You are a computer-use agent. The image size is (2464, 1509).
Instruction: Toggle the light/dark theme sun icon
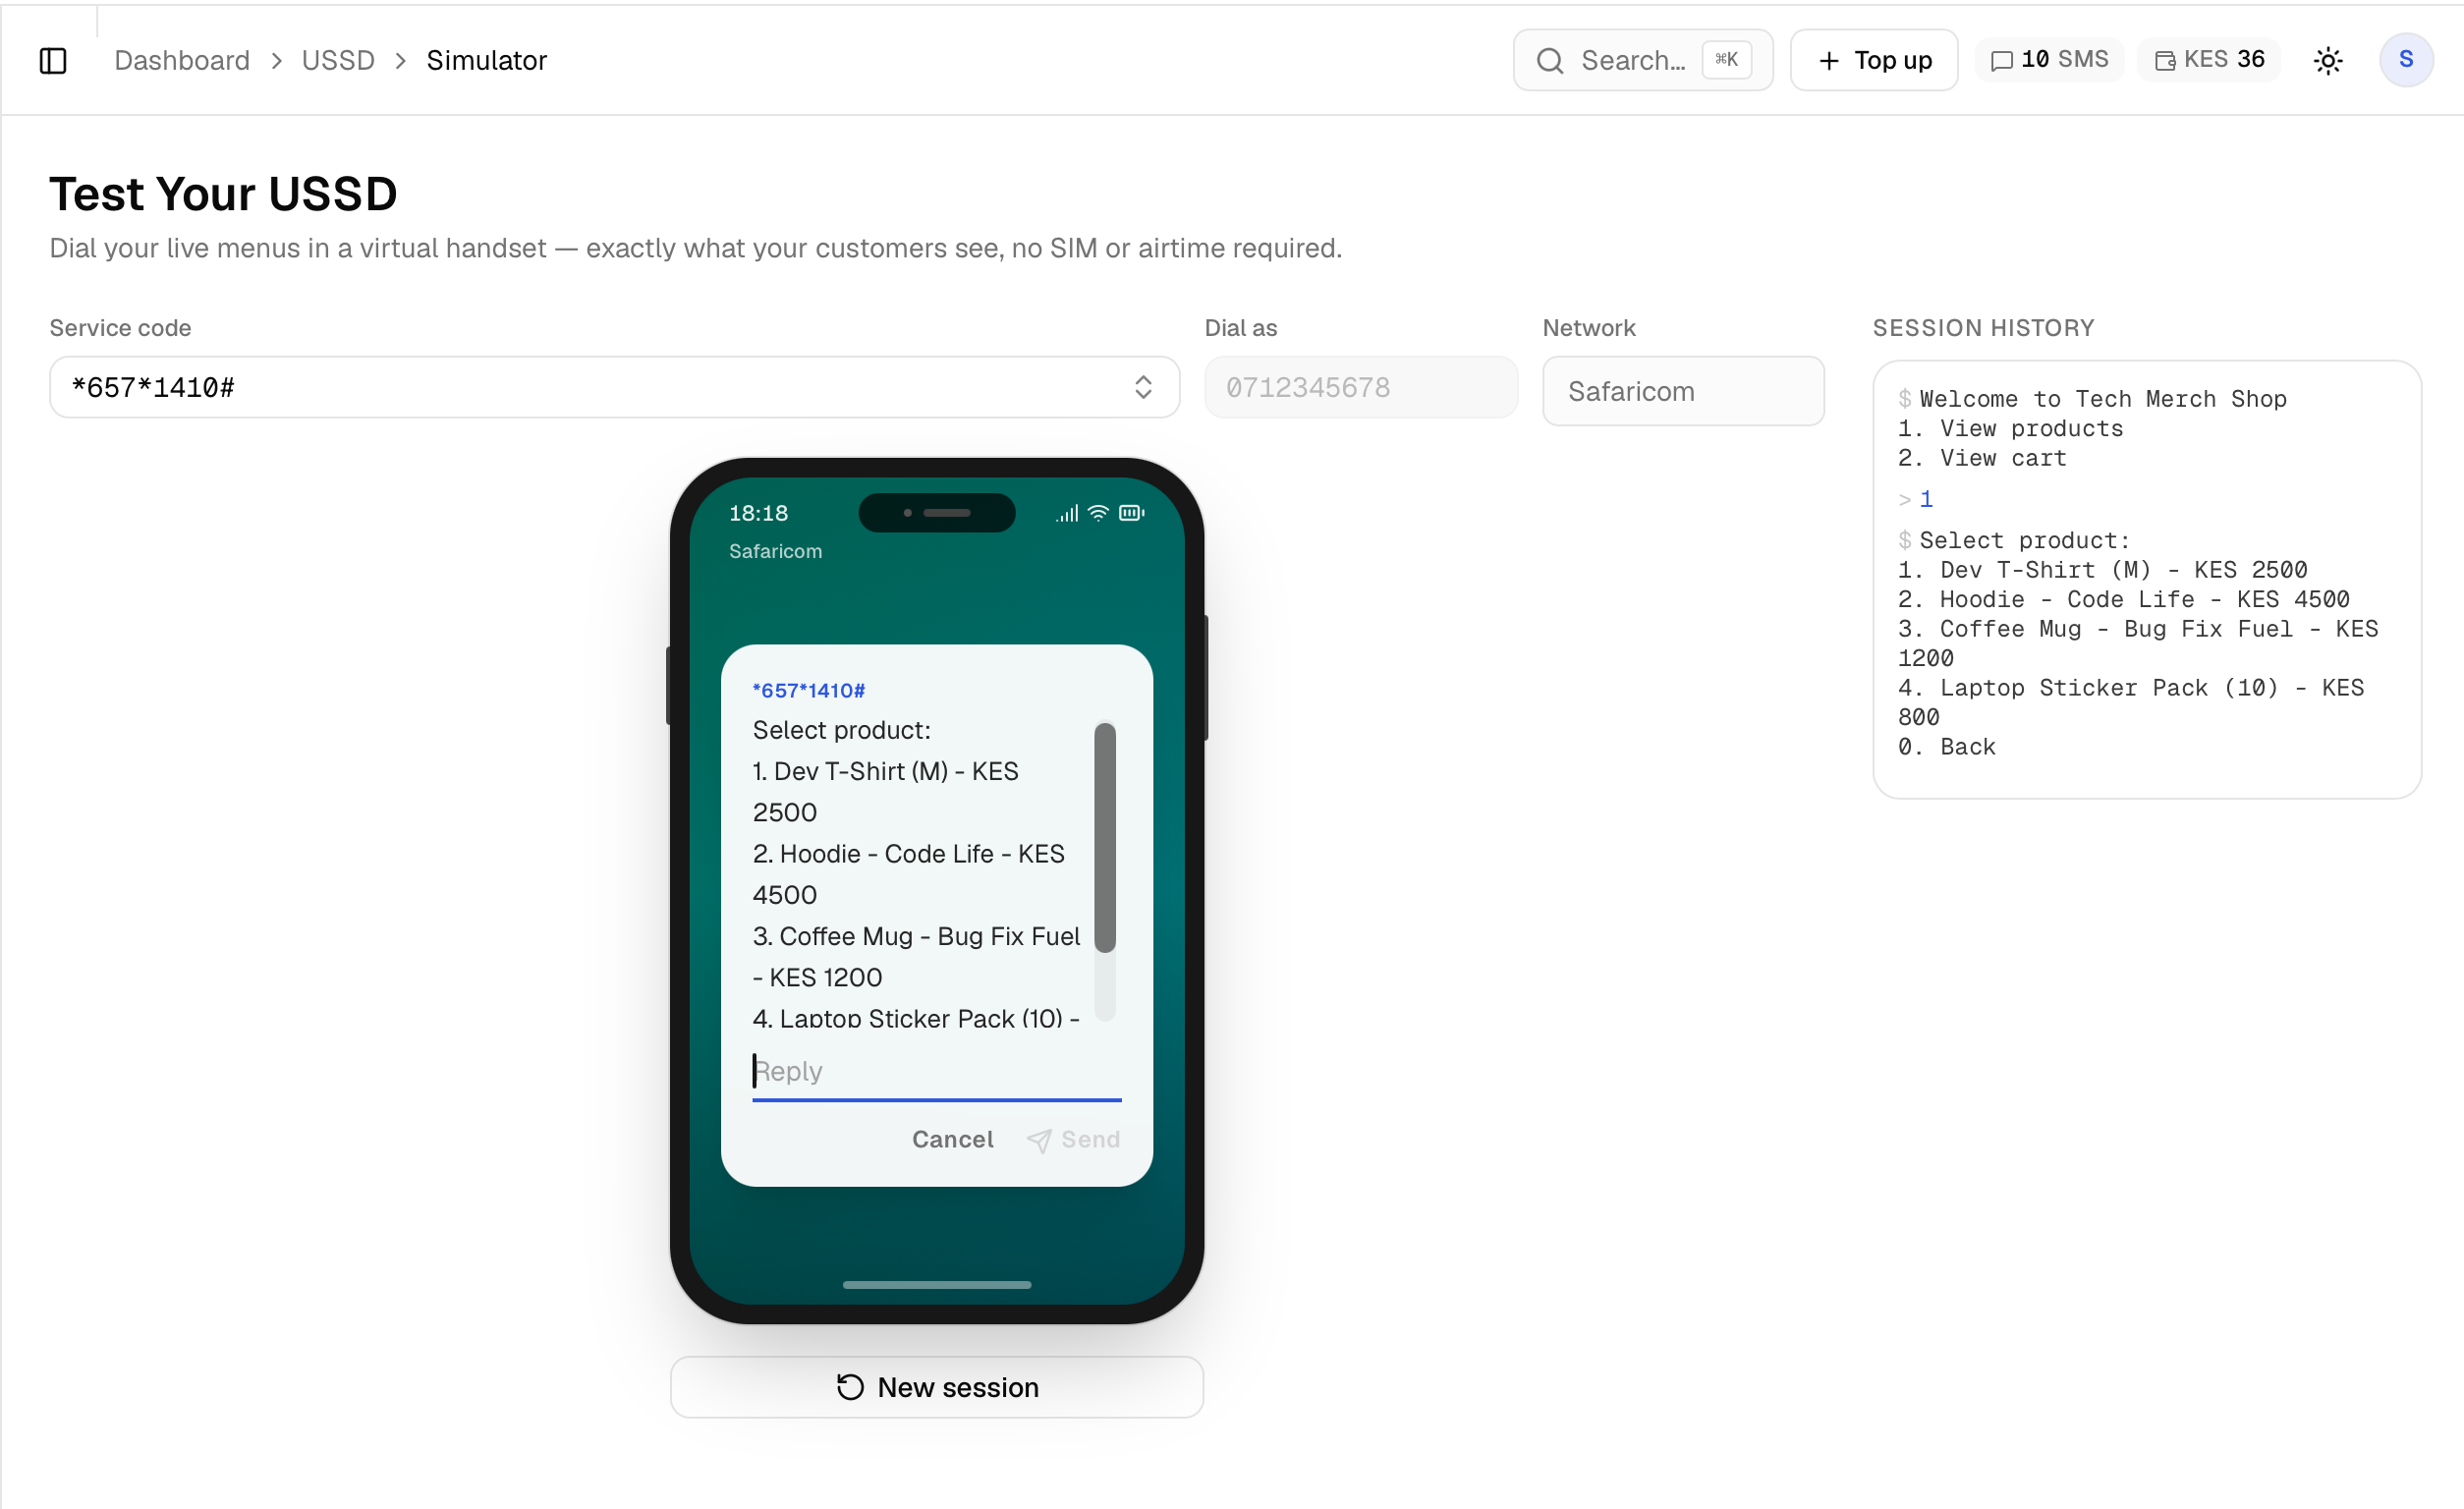tap(2328, 61)
